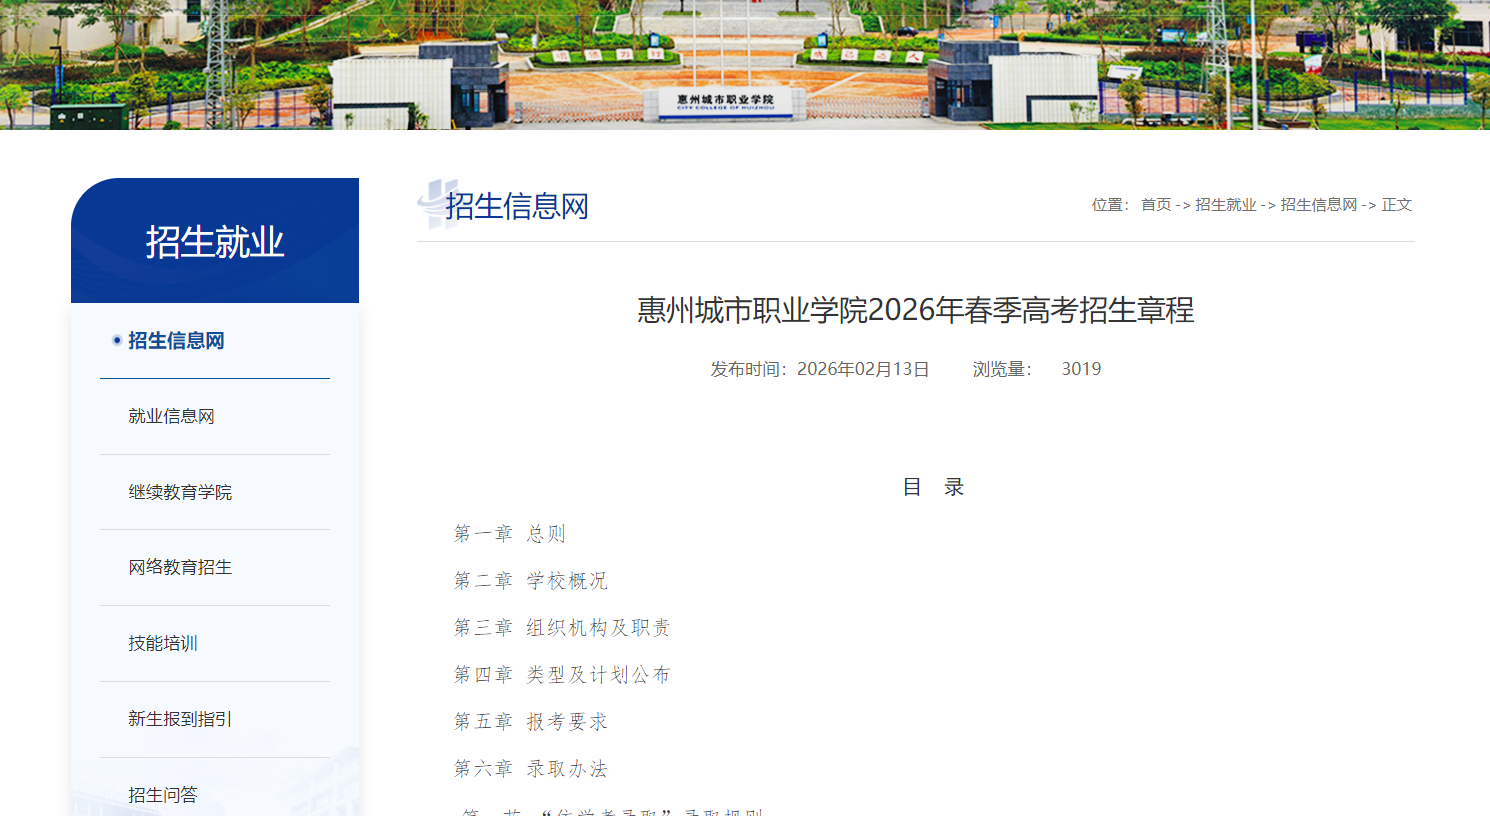Select 招生信息网 in the sidebar
The image size is (1490, 816).
[x=178, y=341]
